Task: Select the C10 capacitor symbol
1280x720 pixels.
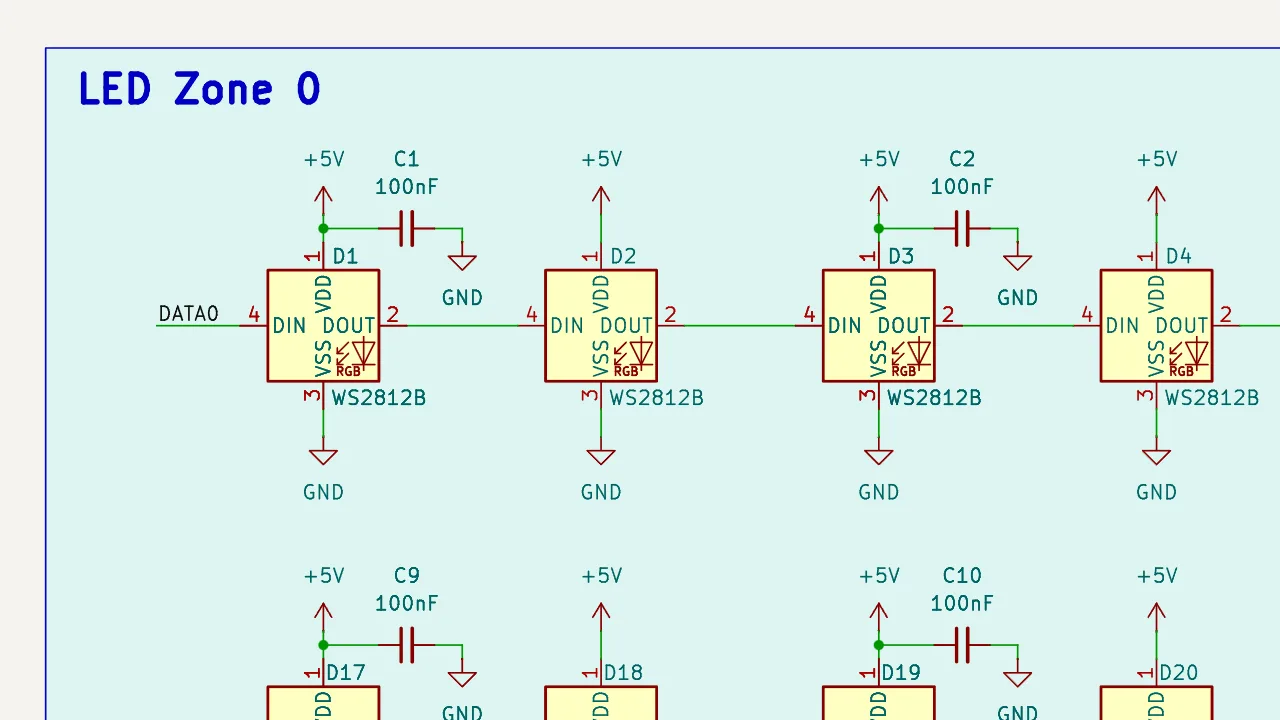Action: [962, 645]
